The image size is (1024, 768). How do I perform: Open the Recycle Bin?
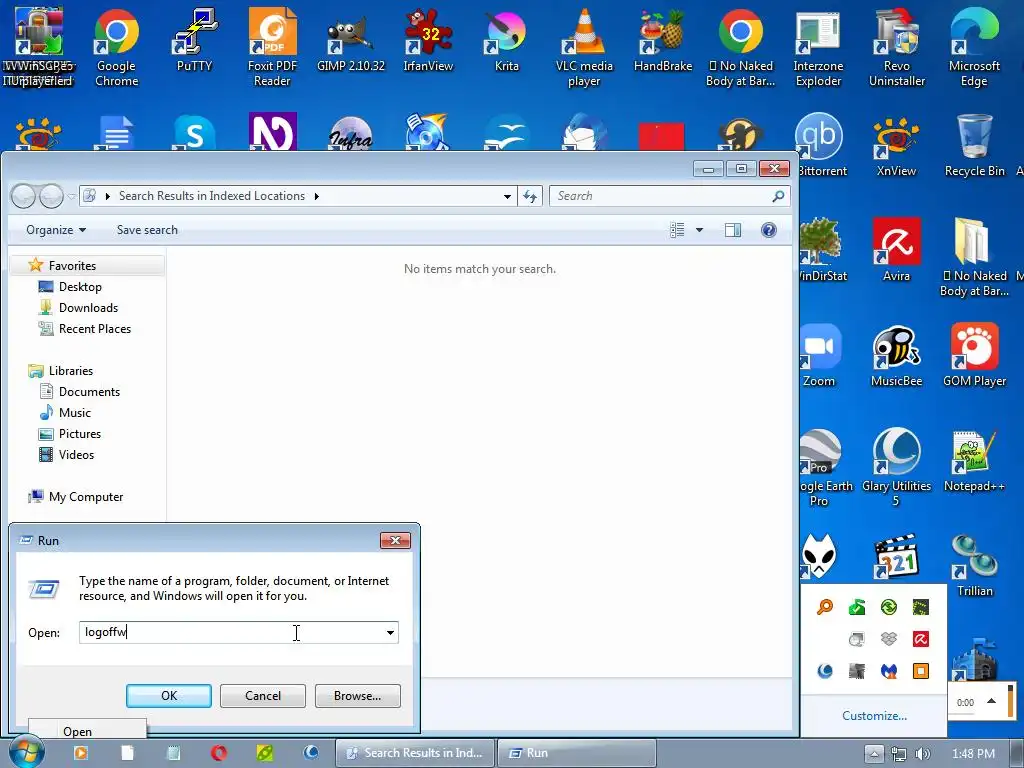(x=974, y=145)
